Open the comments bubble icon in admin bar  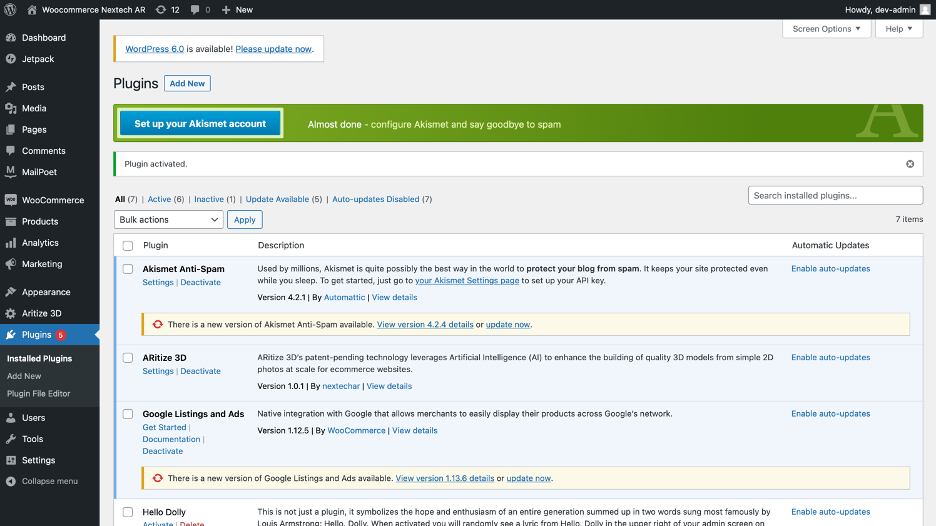[x=195, y=10]
